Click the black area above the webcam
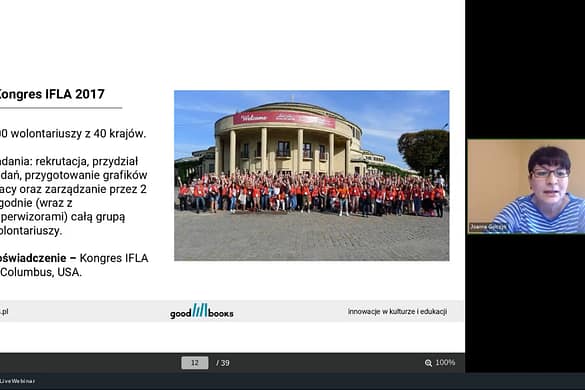The image size is (585, 390). (525, 69)
